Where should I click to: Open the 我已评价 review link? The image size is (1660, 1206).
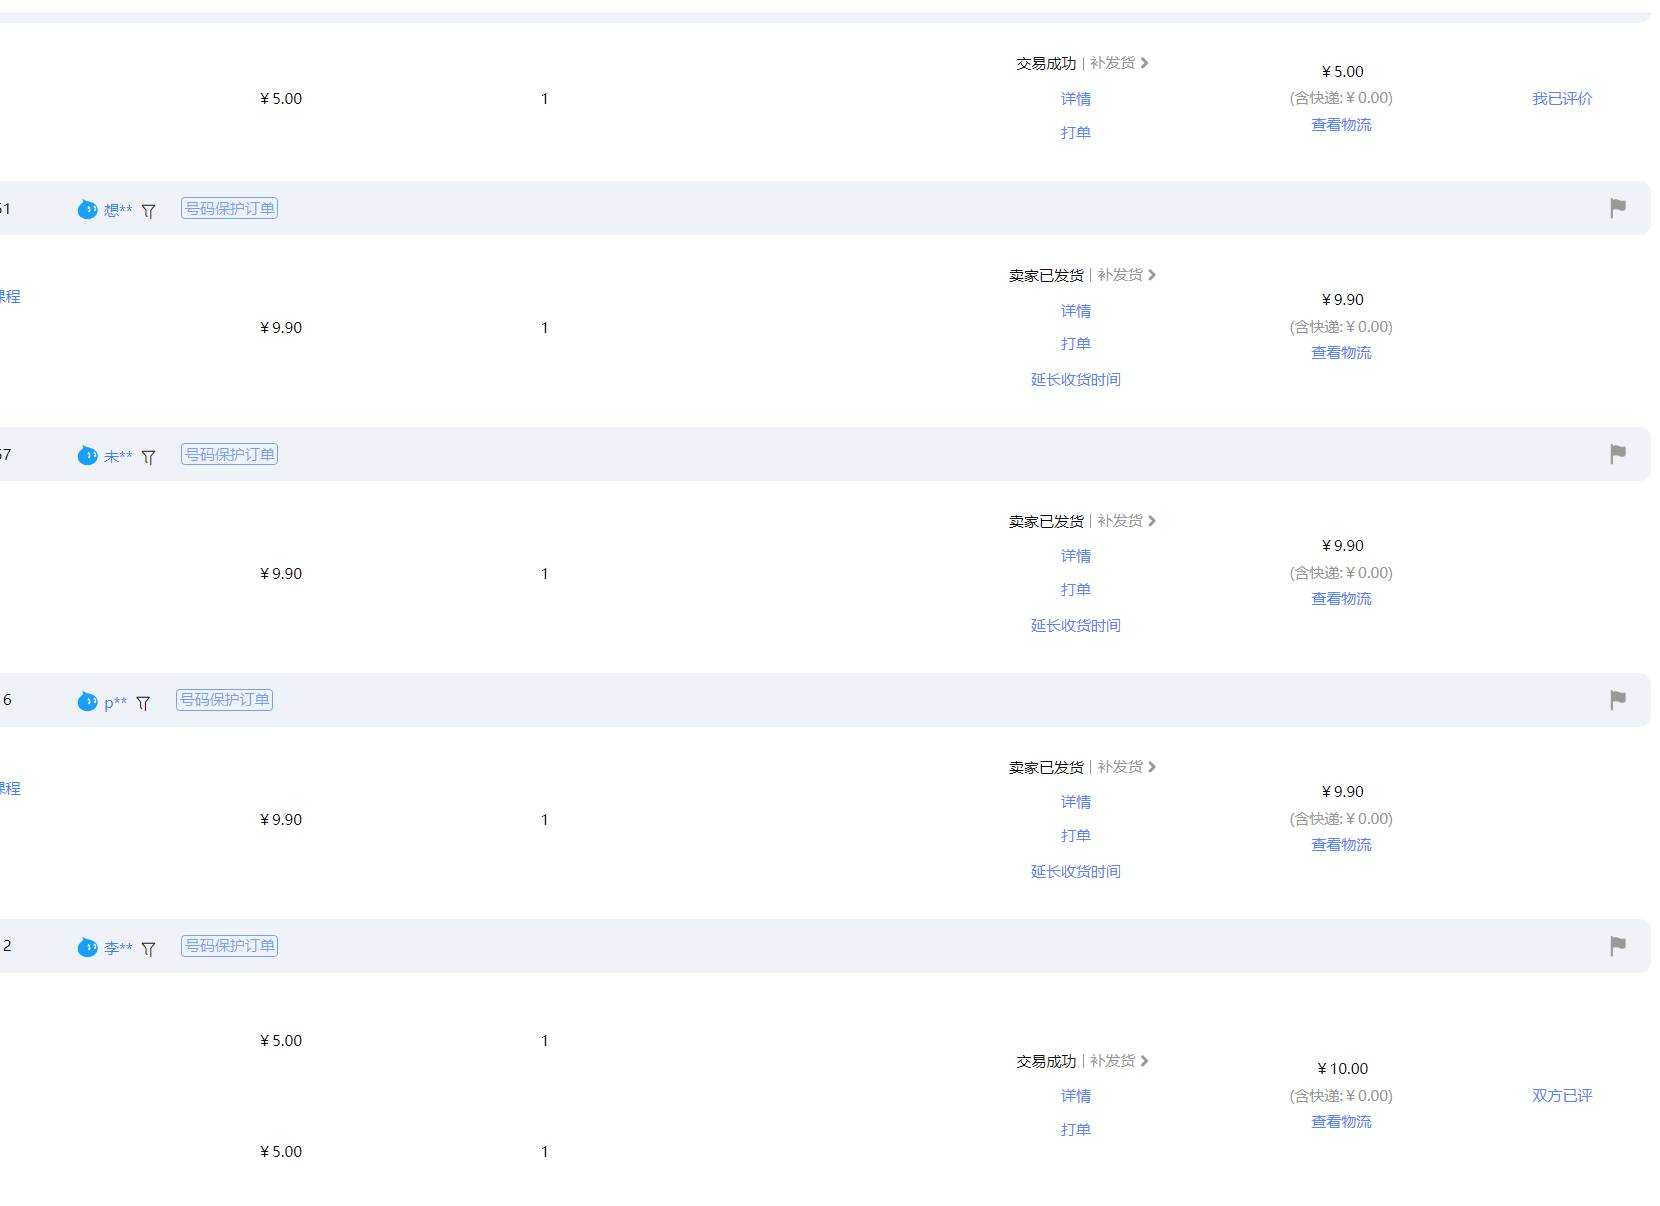click(1561, 98)
